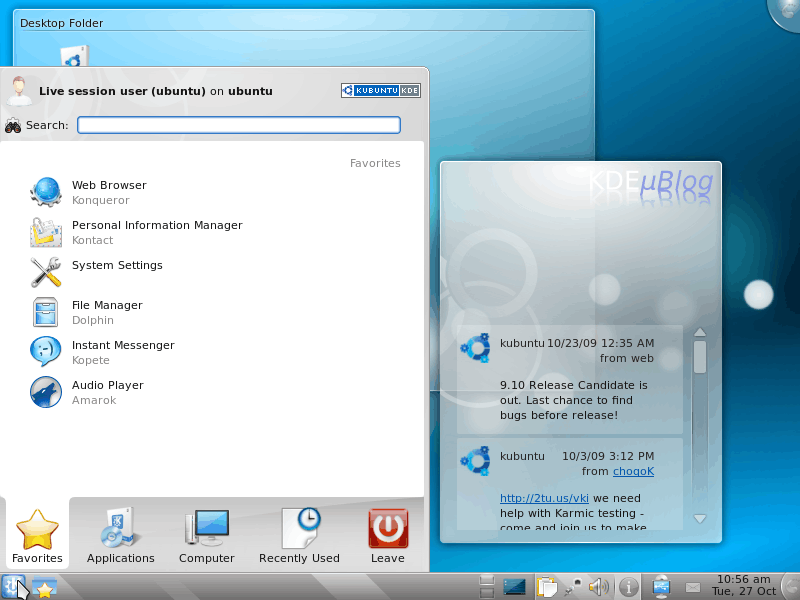The height and width of the screenshot is (600, 800).
Task: Click the Kubuntu KDE branding badge
Action: point(381,90)
